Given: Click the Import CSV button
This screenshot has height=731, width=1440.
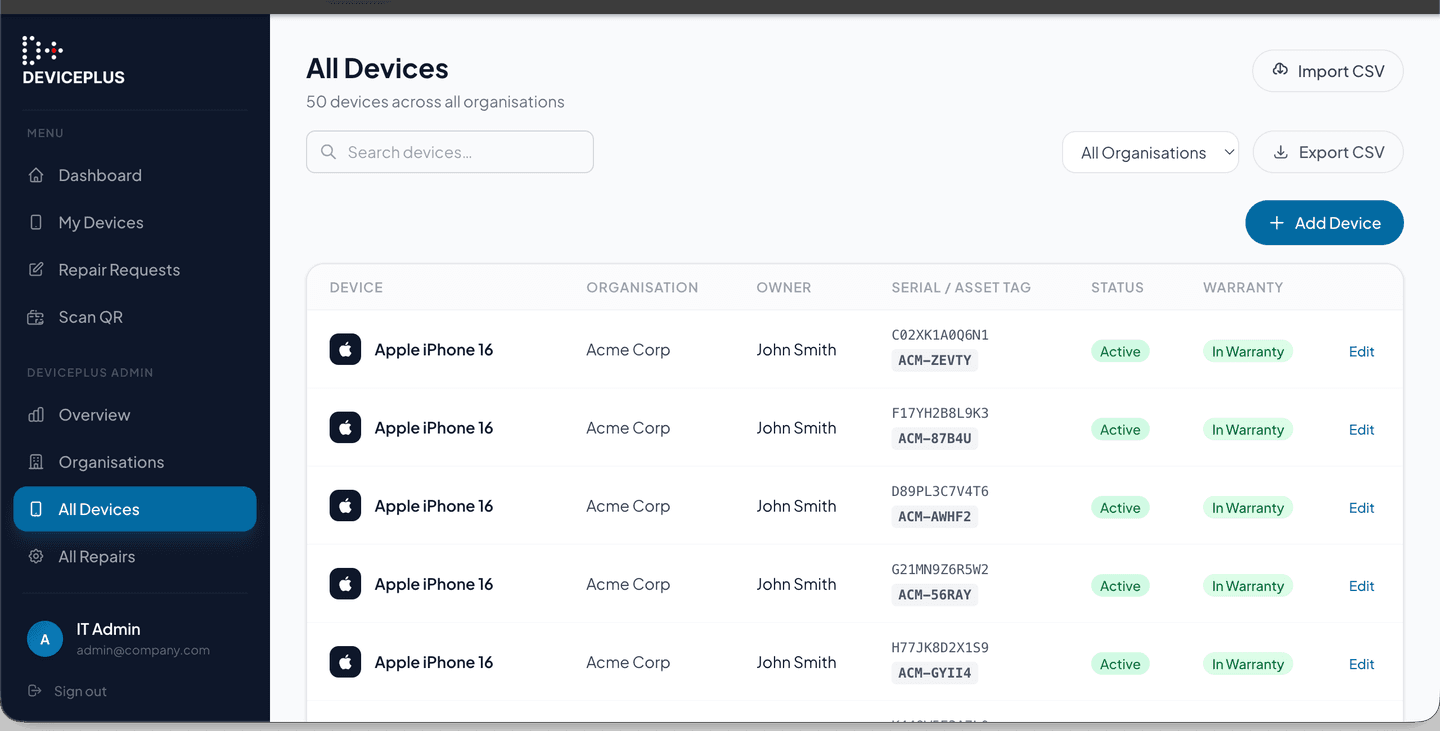Looking at the screenshot, I should tap(1328, 71).
